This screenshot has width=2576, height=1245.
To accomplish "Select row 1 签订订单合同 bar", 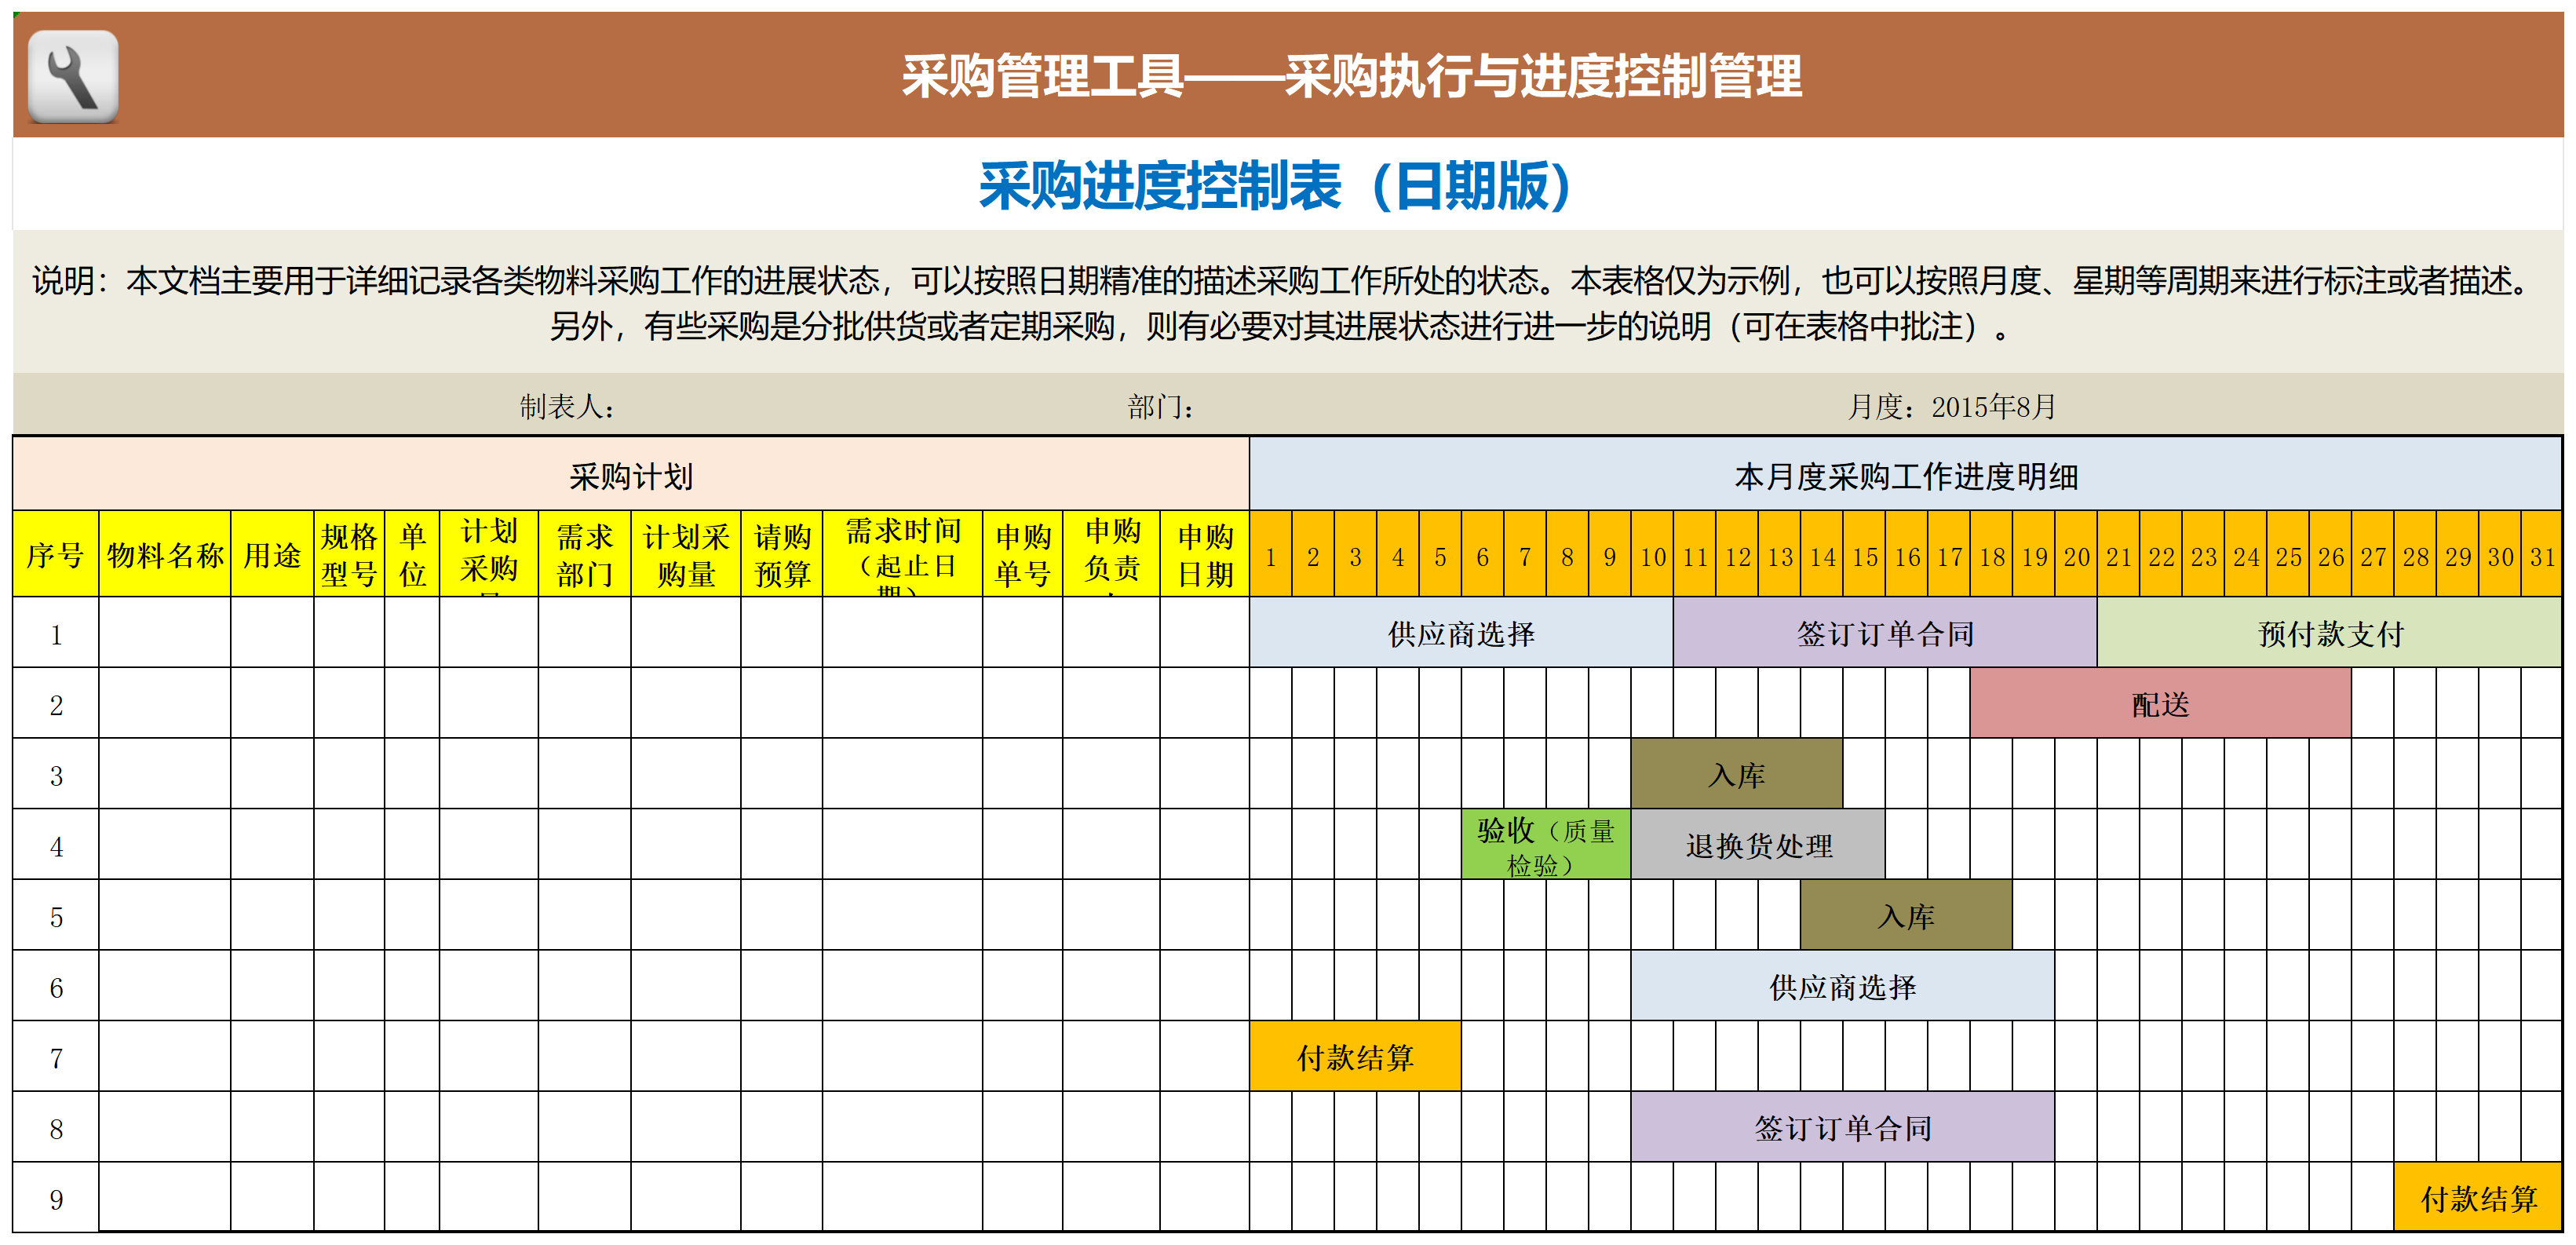I will 1885,633.
